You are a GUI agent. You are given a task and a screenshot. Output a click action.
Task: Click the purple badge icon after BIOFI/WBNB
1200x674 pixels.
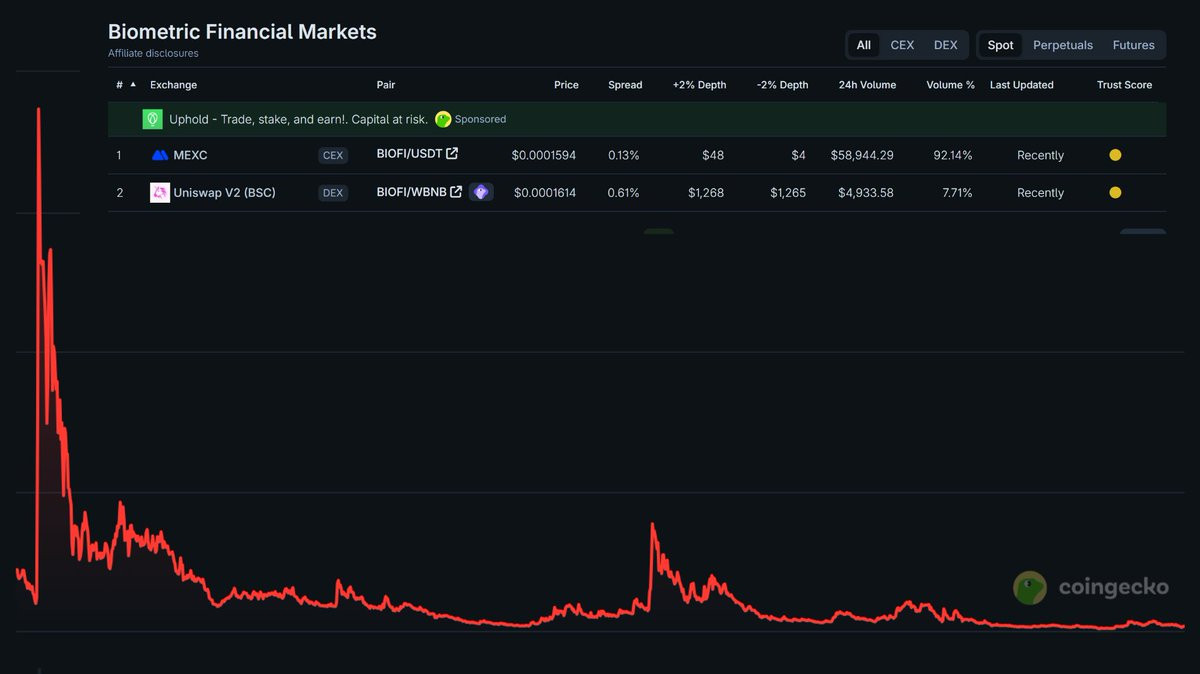point(481,192)
